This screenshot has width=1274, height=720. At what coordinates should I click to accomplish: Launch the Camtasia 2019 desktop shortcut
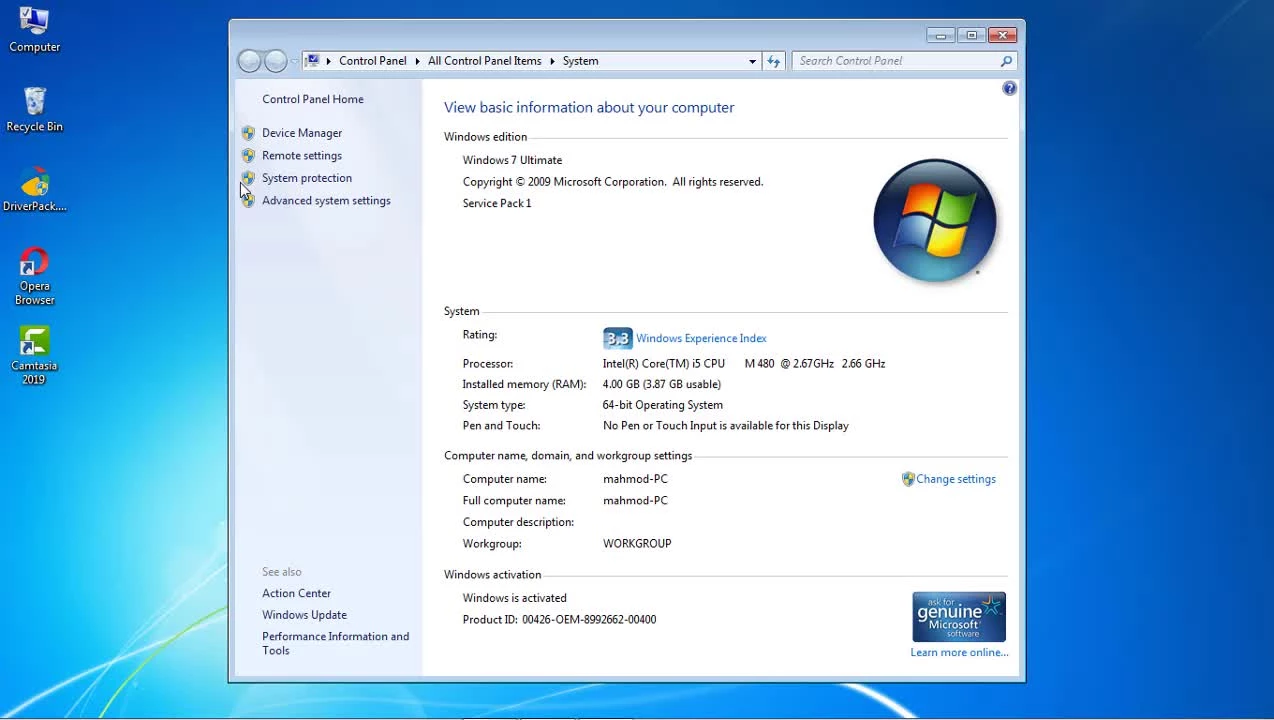click(34, 356)
